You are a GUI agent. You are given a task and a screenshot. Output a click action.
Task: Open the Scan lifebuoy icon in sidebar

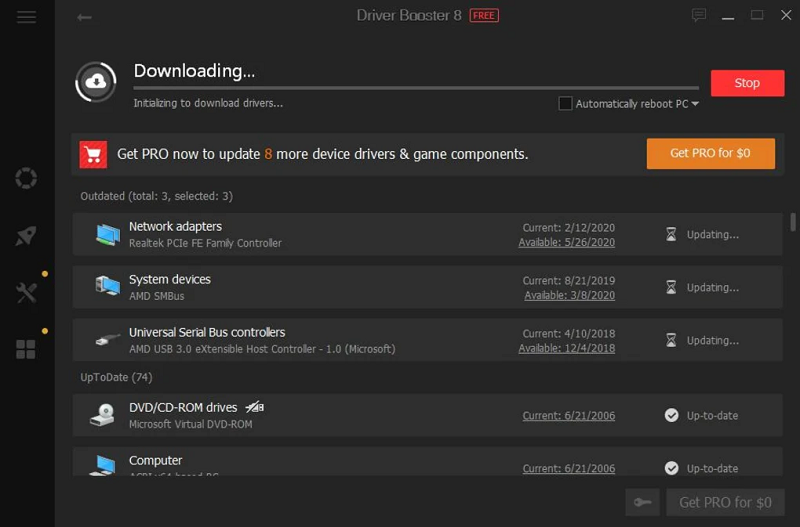click(26, 179)
